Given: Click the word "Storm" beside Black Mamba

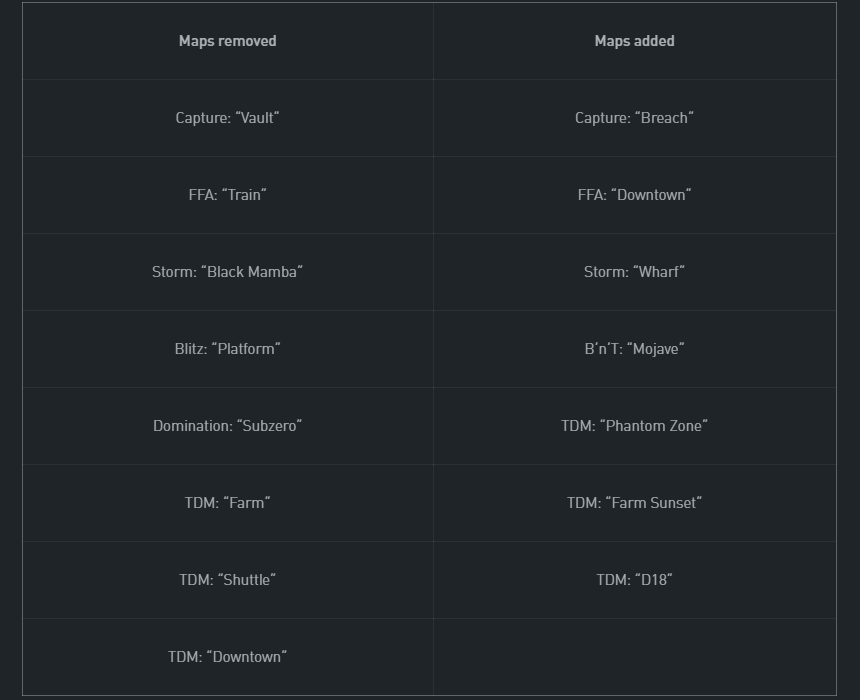Looking at the screenshot, I should (173, 272).
